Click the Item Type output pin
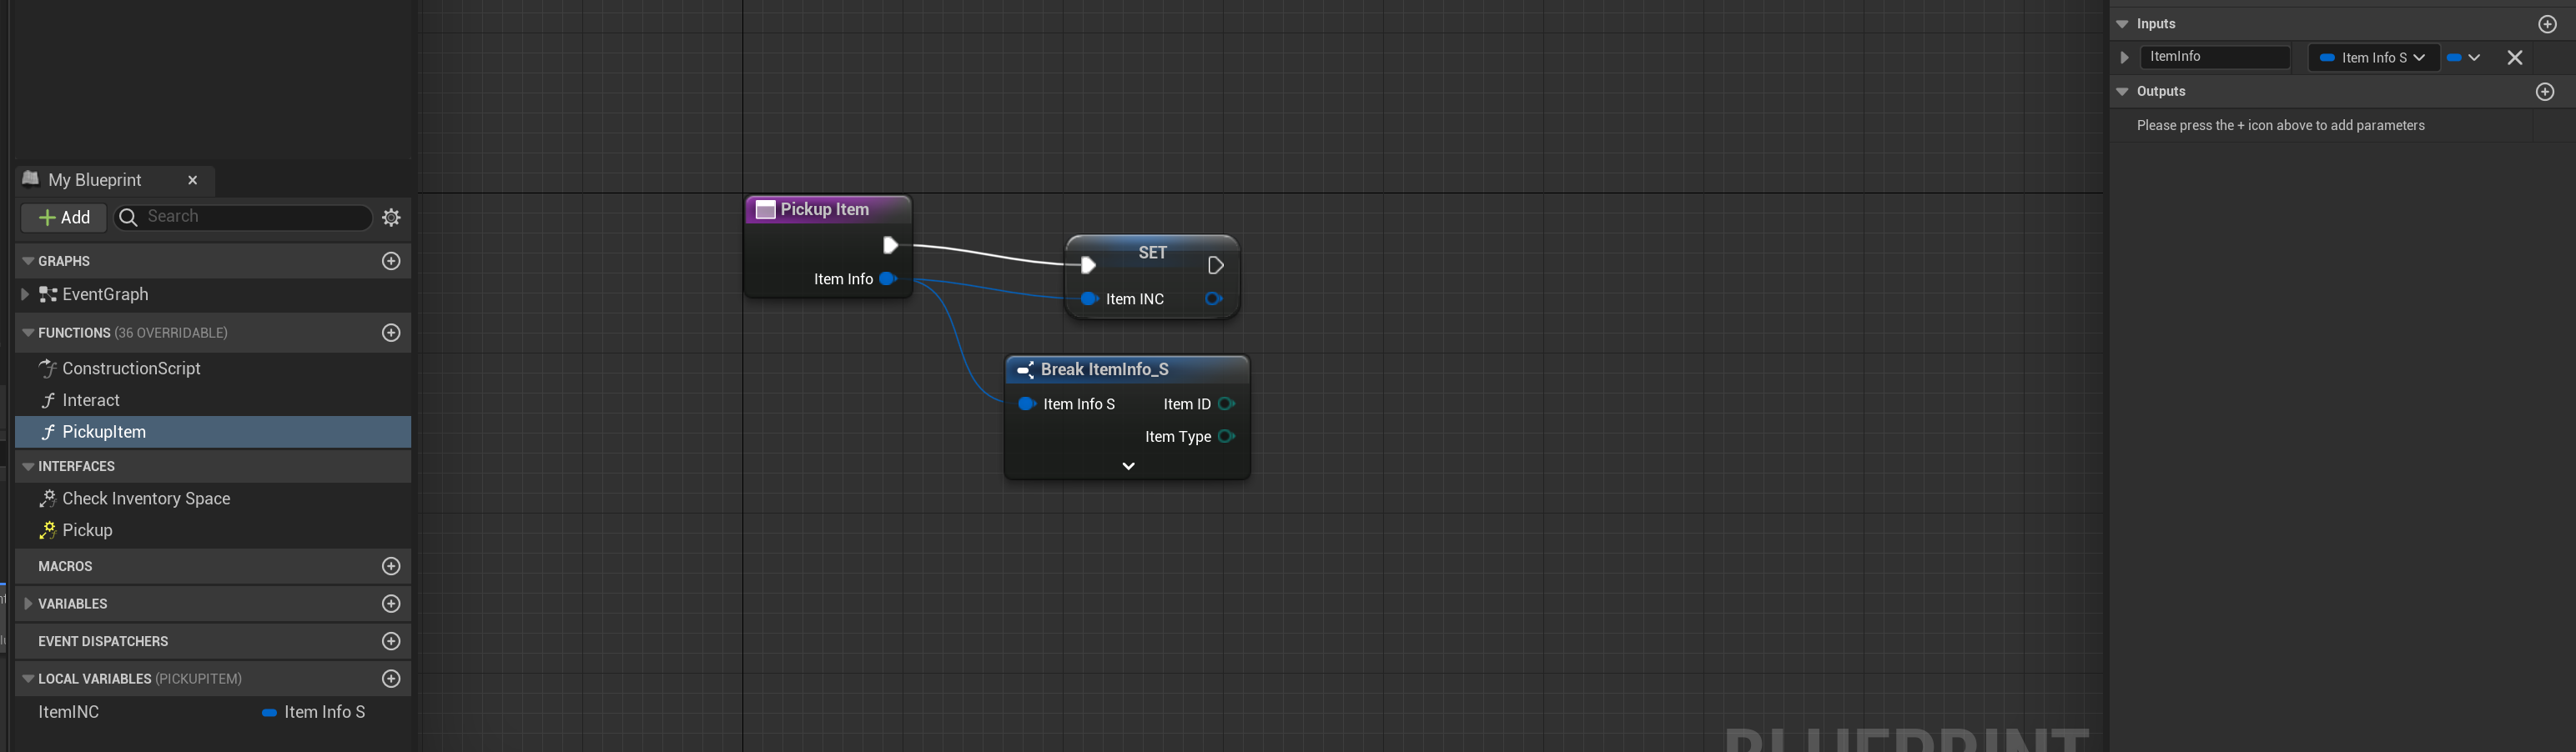This screenshot has width=2576, height=752. pyautogui.click(x=1226, y=437)
